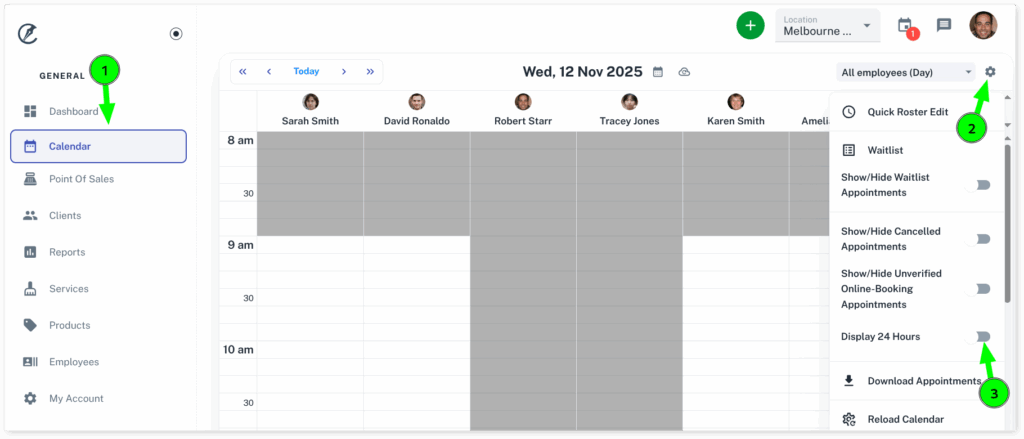Screen dimensions: 1024x439
Task: Expand the All employees (Day) dropdown
Action: tap(906, 72)
